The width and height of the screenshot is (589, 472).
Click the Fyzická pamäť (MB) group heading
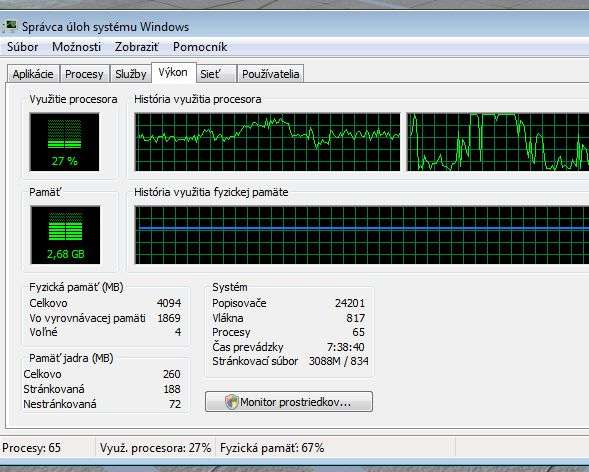click(x=76, y=287)
